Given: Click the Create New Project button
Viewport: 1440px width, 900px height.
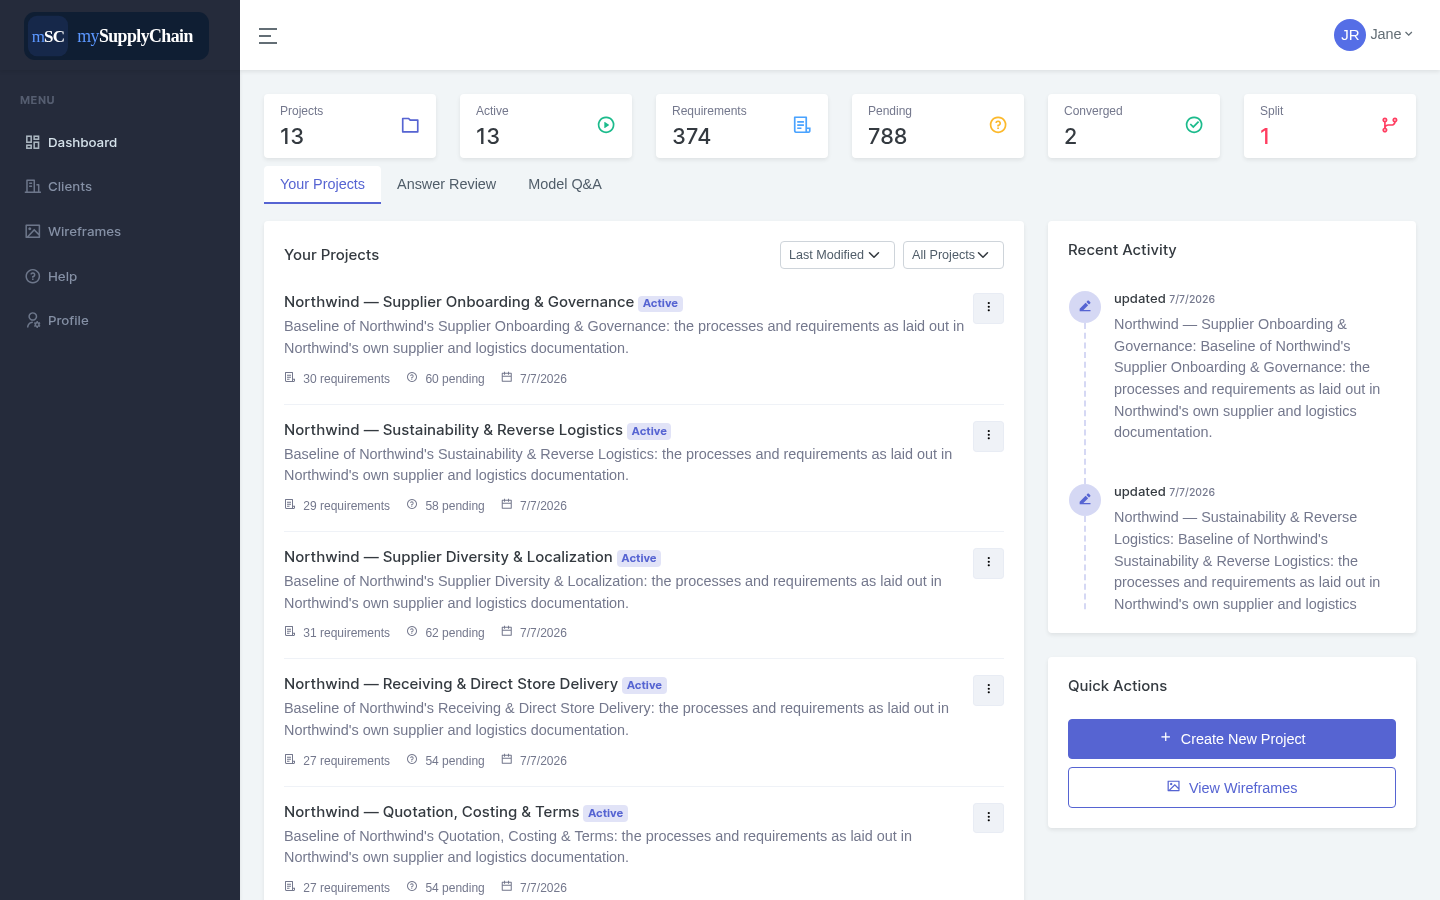Looking at the screenshot, I should 1232,739.
